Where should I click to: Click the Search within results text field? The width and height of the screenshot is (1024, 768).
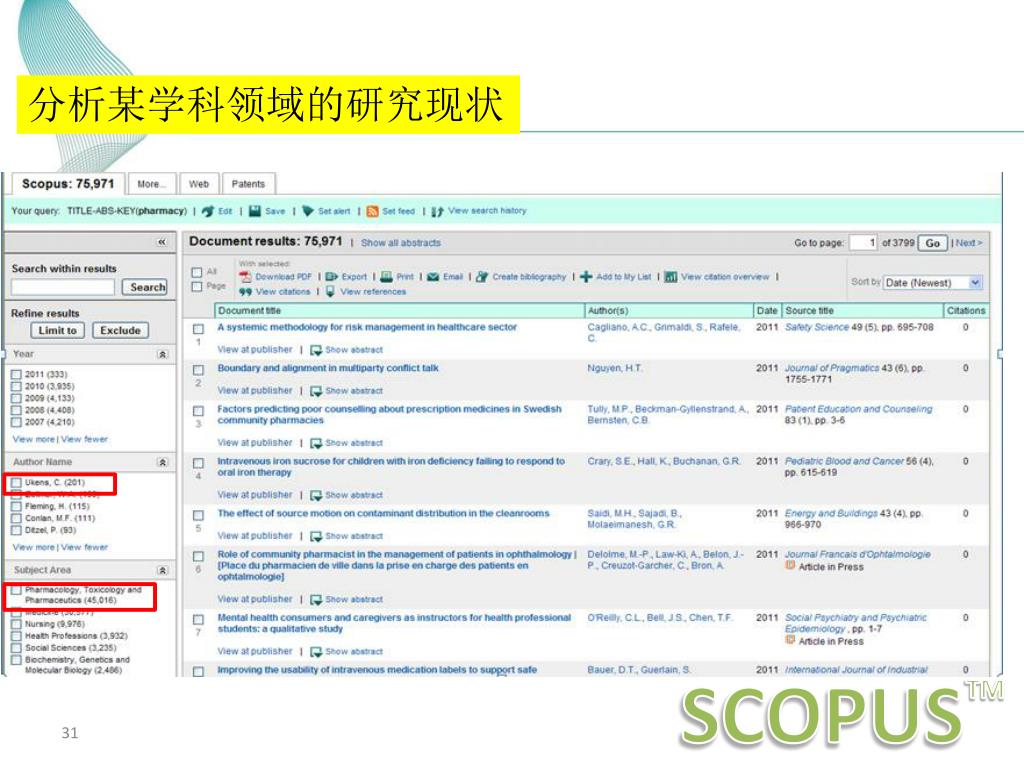(x=63, y=287)
